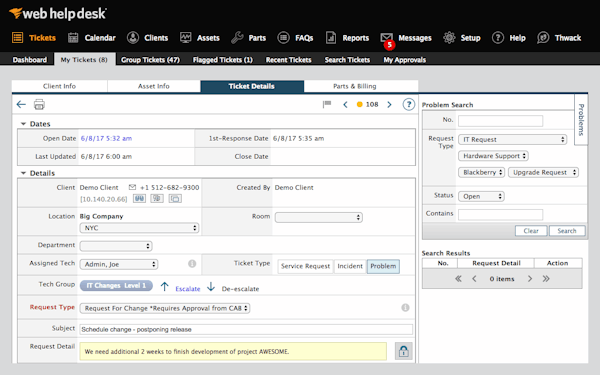Go back with the left arrow icon
The width and height of the screenshot is (600, 375).
click(x=21, y=104)
